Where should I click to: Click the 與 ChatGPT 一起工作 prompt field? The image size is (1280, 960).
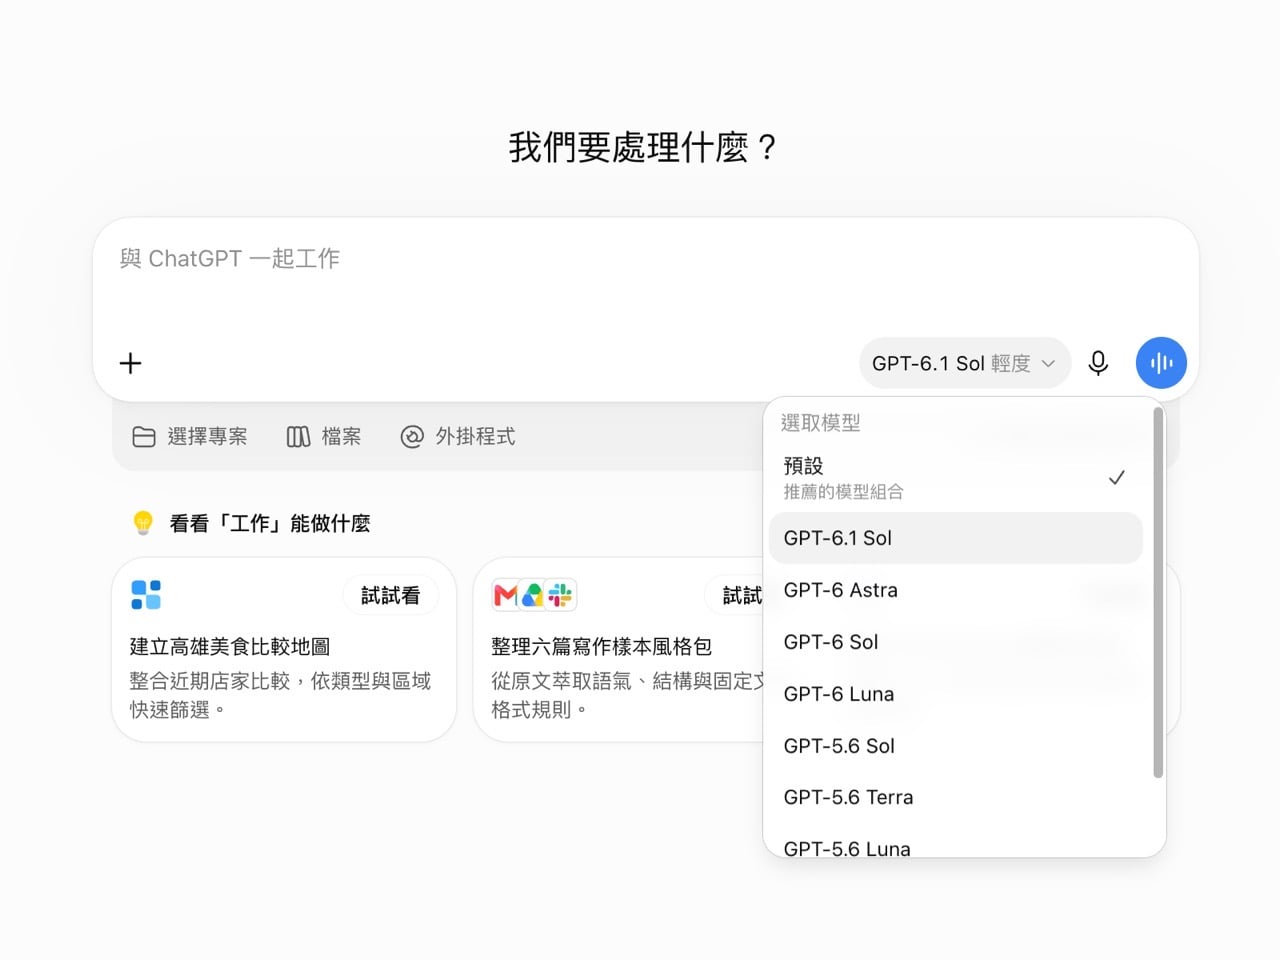pos(645,259)
